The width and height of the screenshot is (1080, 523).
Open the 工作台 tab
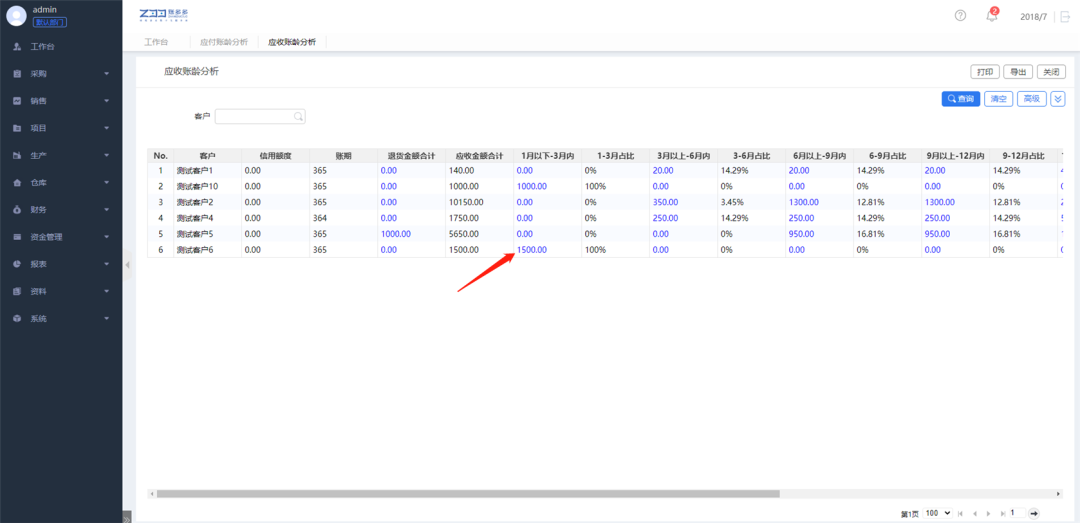point(156,43)
